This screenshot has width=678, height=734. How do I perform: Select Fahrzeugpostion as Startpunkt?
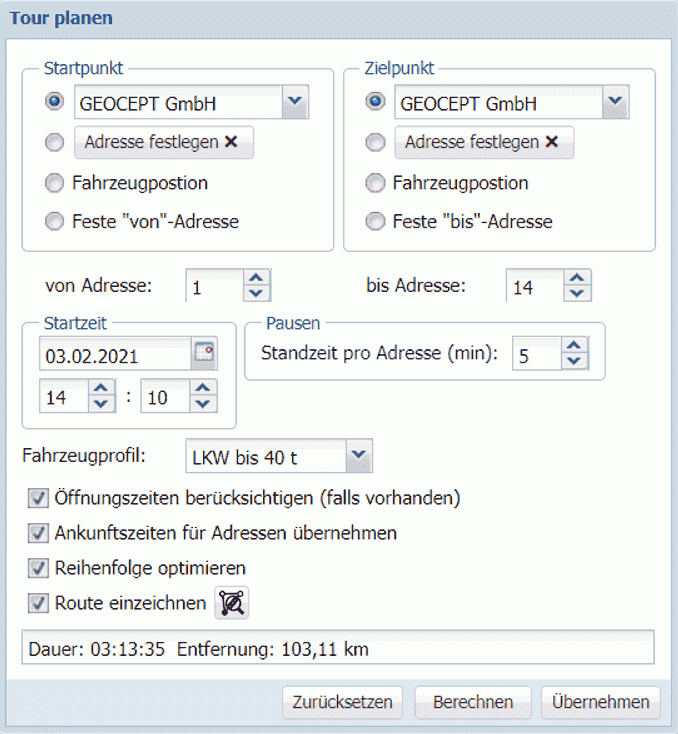click(x=54, y=183)
